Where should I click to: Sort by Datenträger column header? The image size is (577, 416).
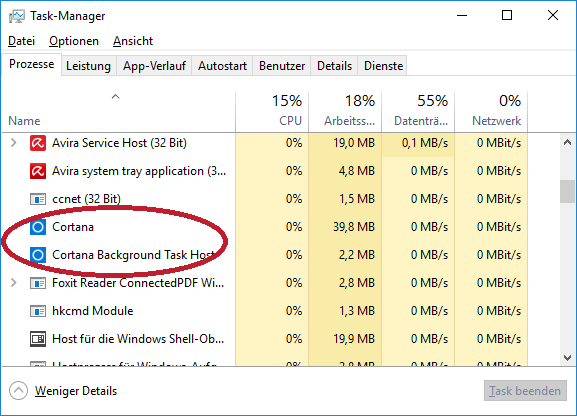pos(418,112)
